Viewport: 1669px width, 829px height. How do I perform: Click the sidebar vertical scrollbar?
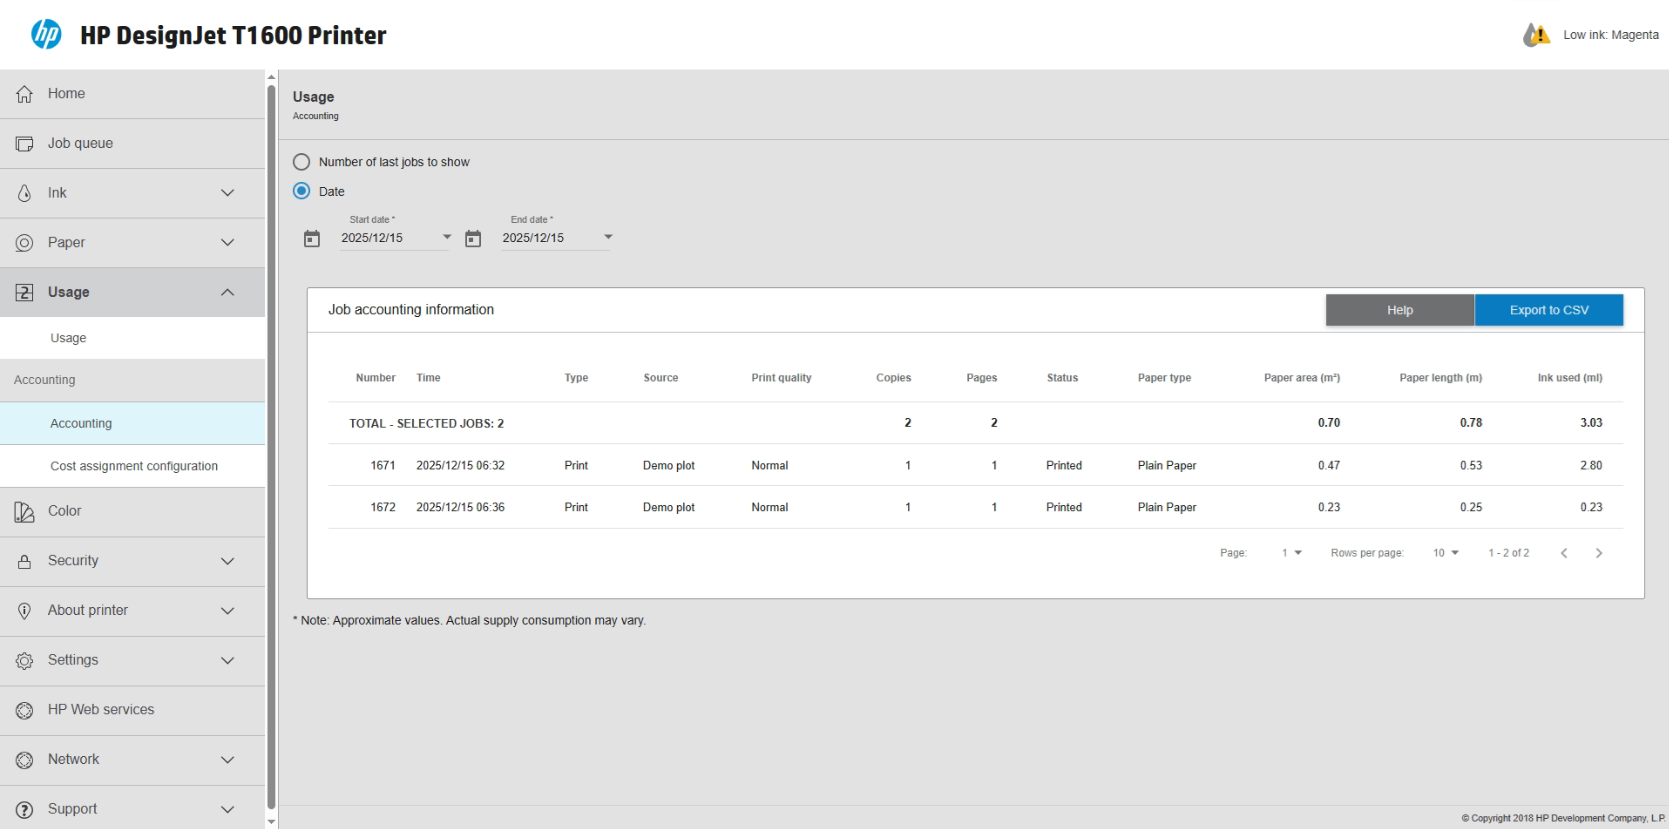(x=271, y=447)
